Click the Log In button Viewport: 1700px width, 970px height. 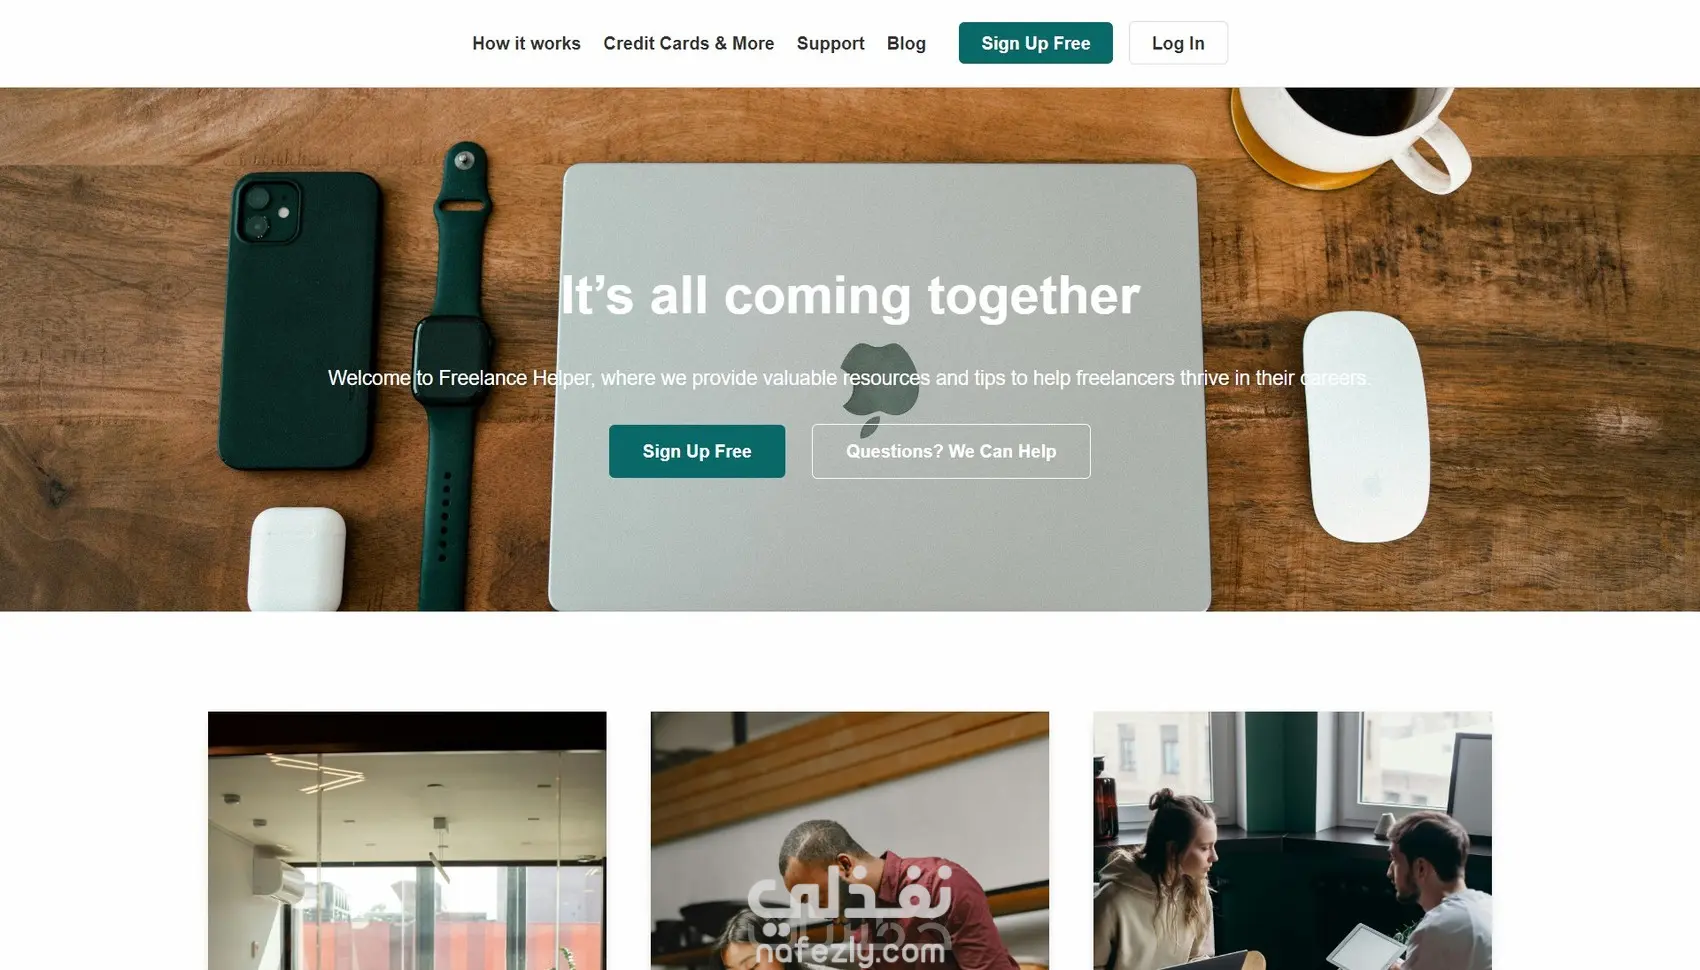click(1178, 43)
